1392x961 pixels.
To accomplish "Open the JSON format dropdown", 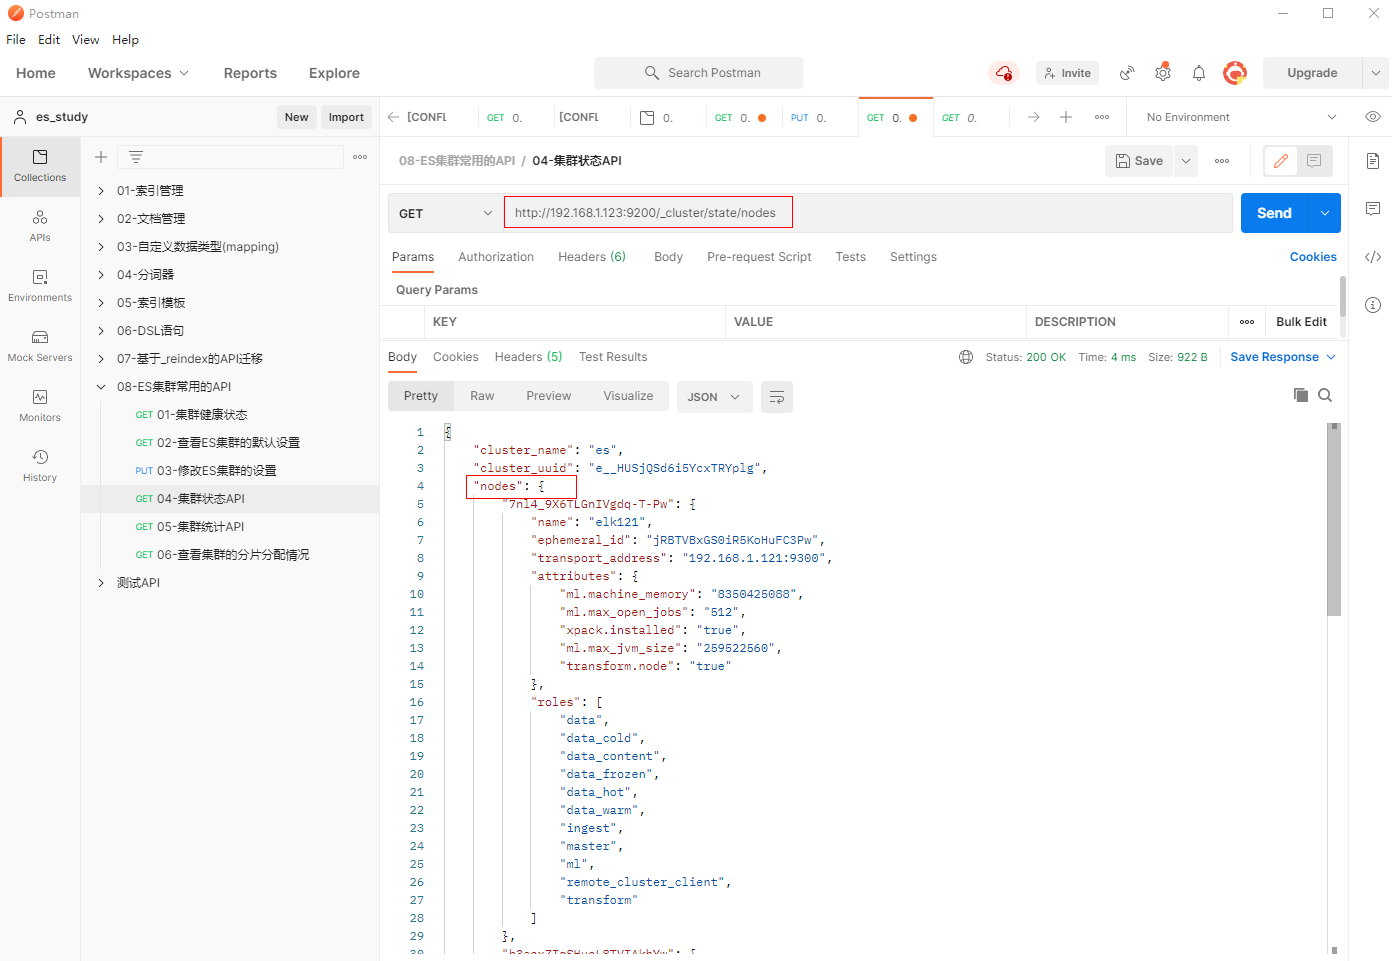I will pos(713,397).
